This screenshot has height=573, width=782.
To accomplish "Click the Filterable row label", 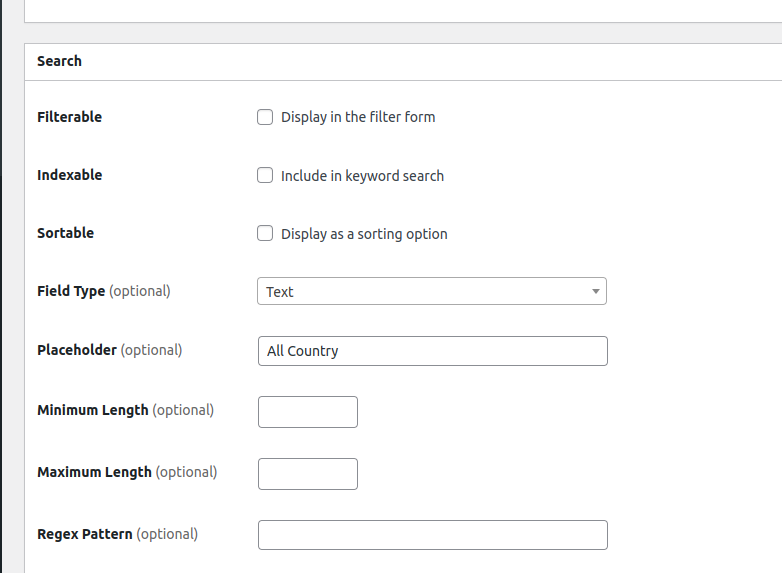I will [69, 117].
